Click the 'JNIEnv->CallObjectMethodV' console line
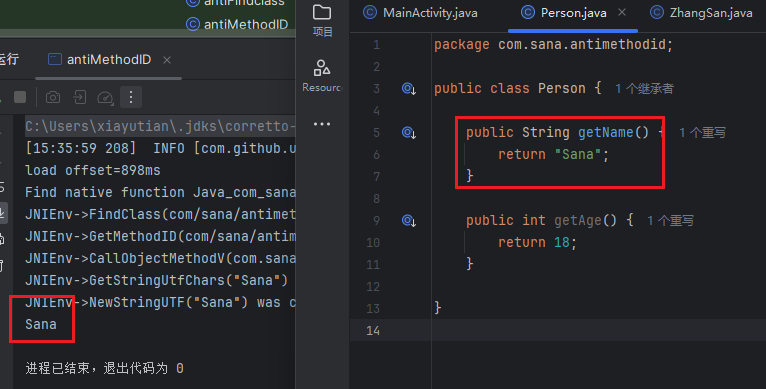766x389 pixels. coord(160,258)
